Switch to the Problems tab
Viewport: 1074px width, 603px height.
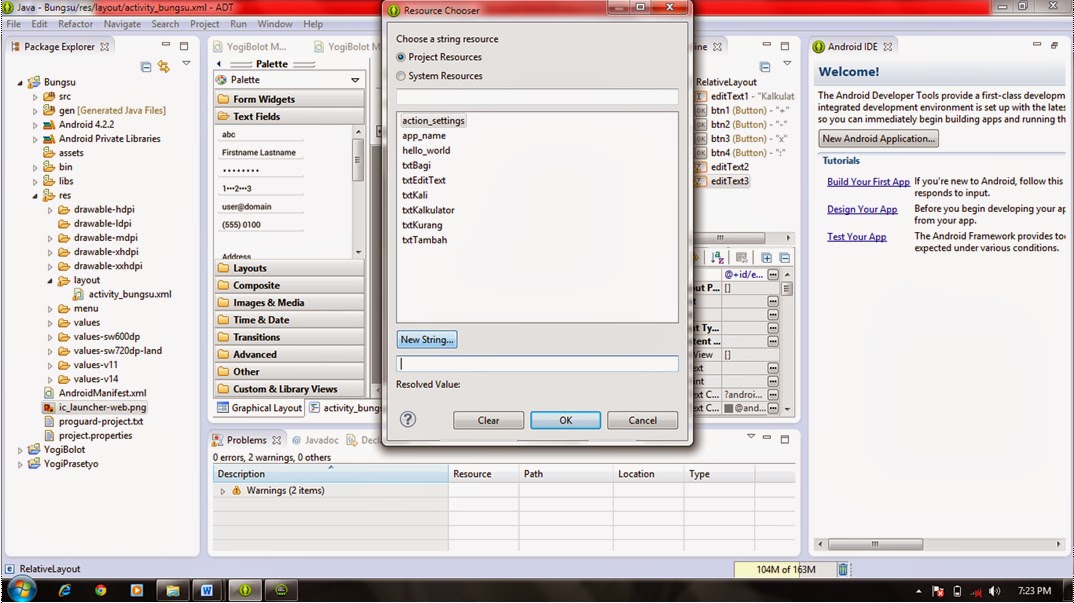click(x=247, y=440)
